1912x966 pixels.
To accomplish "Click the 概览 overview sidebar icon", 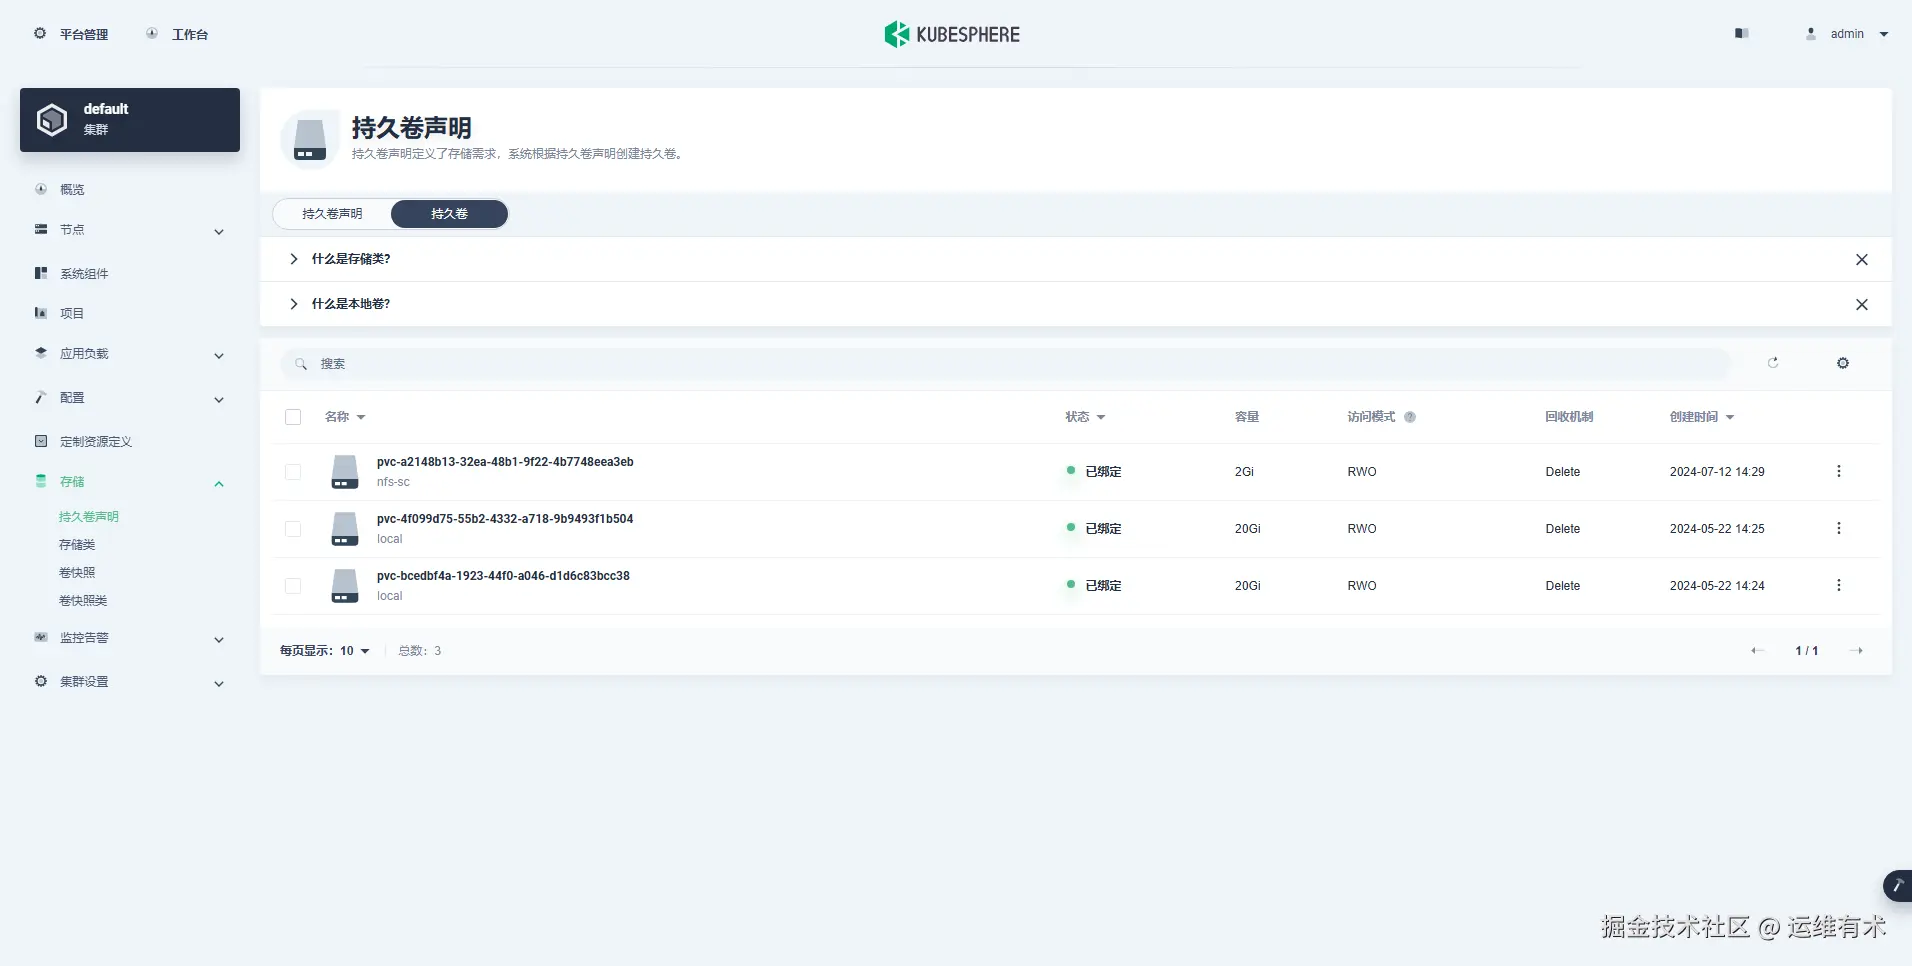I will pyautogui.click(x=41, y=189).
